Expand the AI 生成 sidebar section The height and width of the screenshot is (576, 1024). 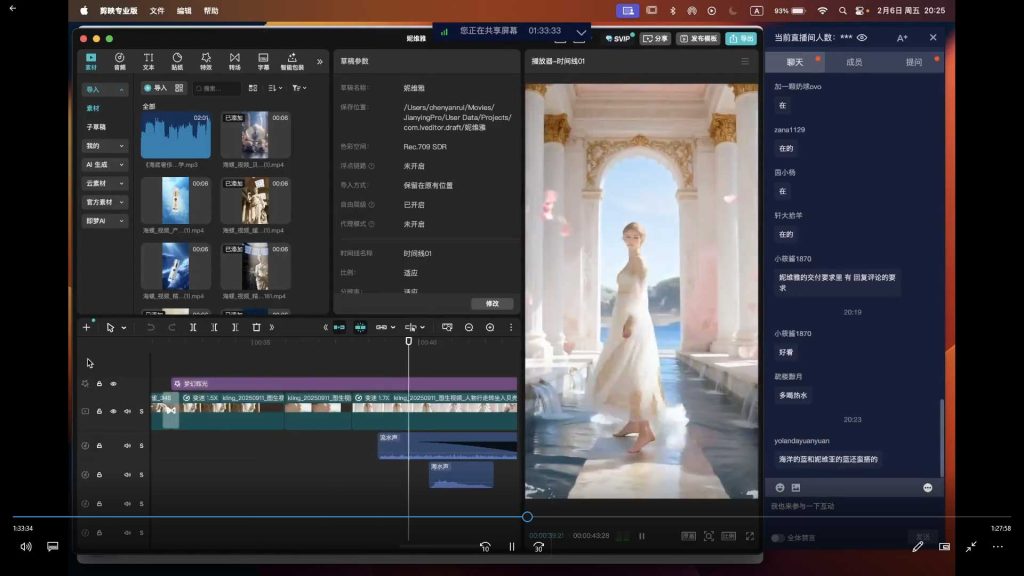pos(104,165)
